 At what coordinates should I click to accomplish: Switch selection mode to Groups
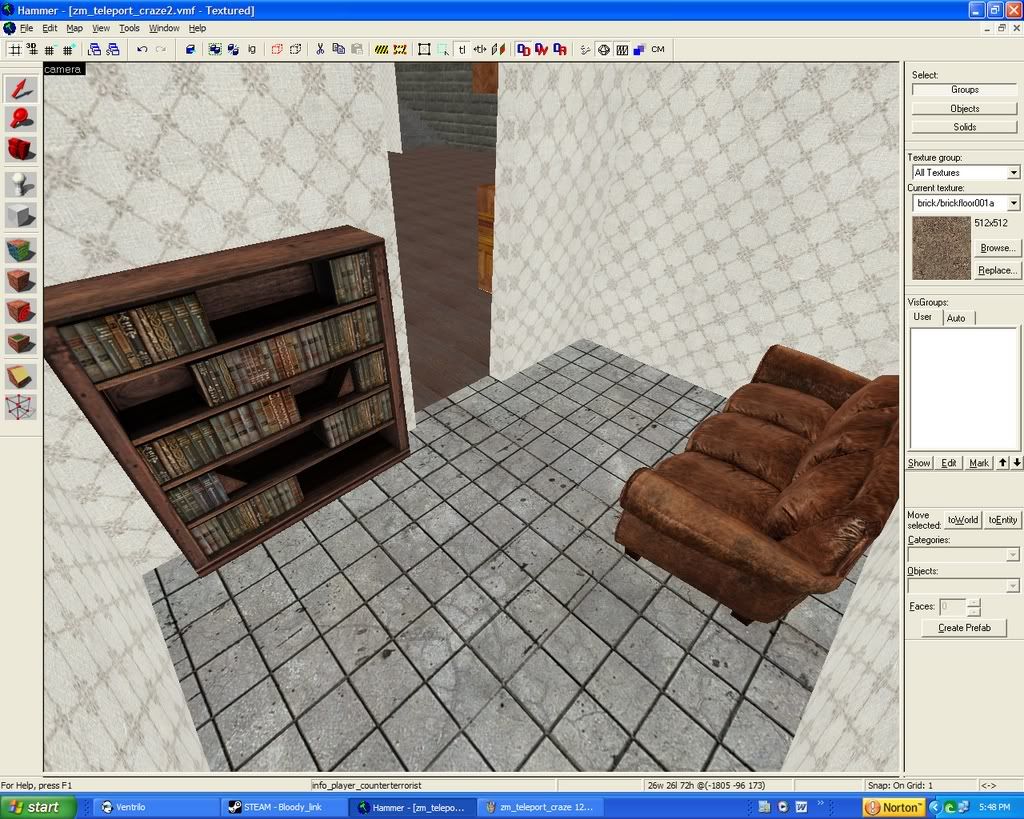(x=964, y=90)
